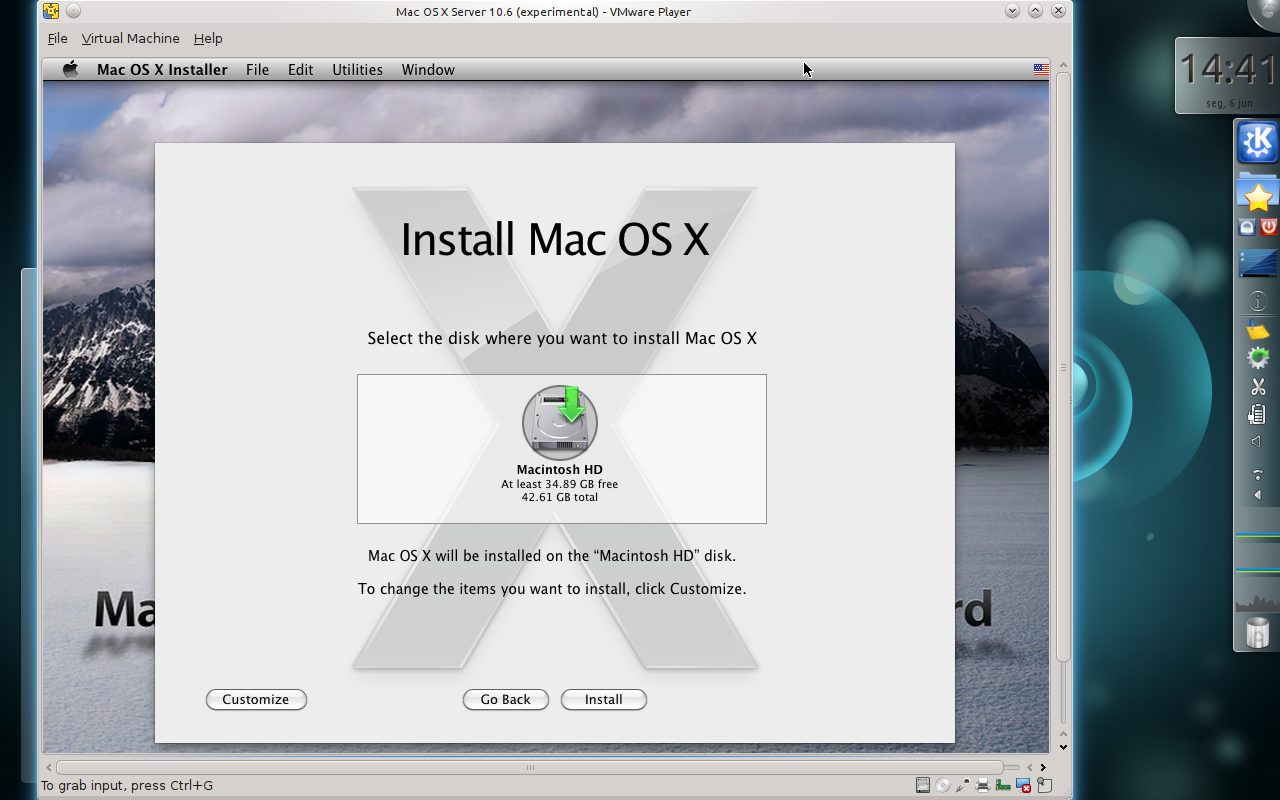
Task: Click the VMware Player title bar icon
Action: click(51, 11)
